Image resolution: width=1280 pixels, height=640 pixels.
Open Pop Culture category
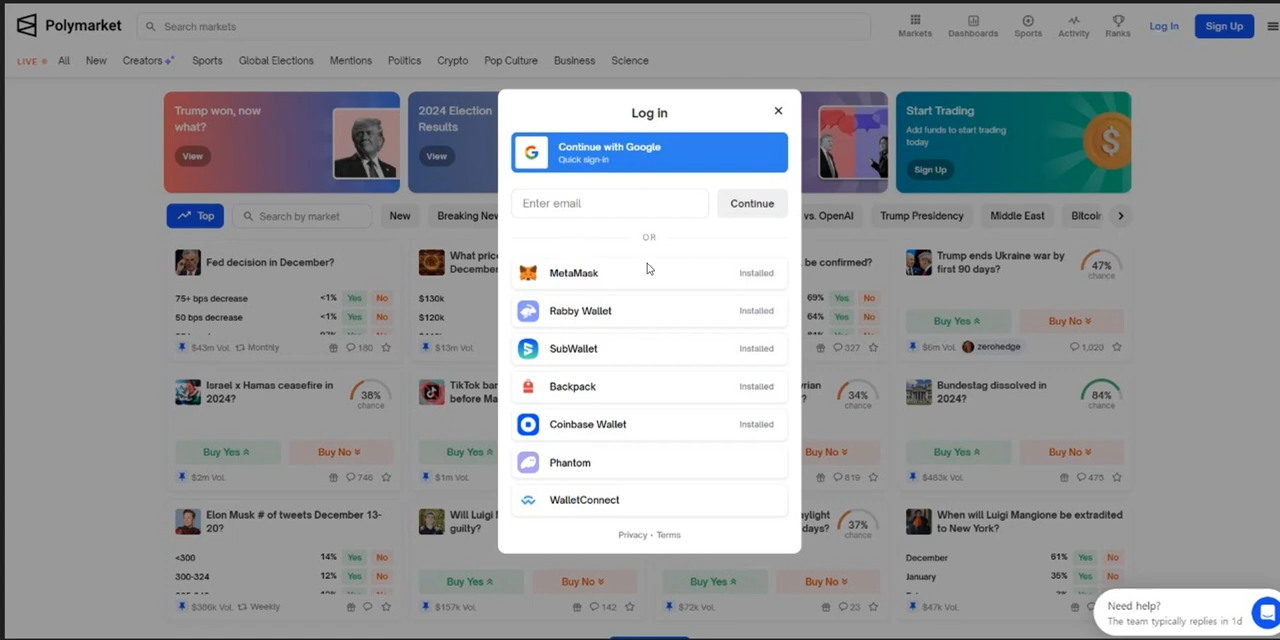click(x=511, y=61)
